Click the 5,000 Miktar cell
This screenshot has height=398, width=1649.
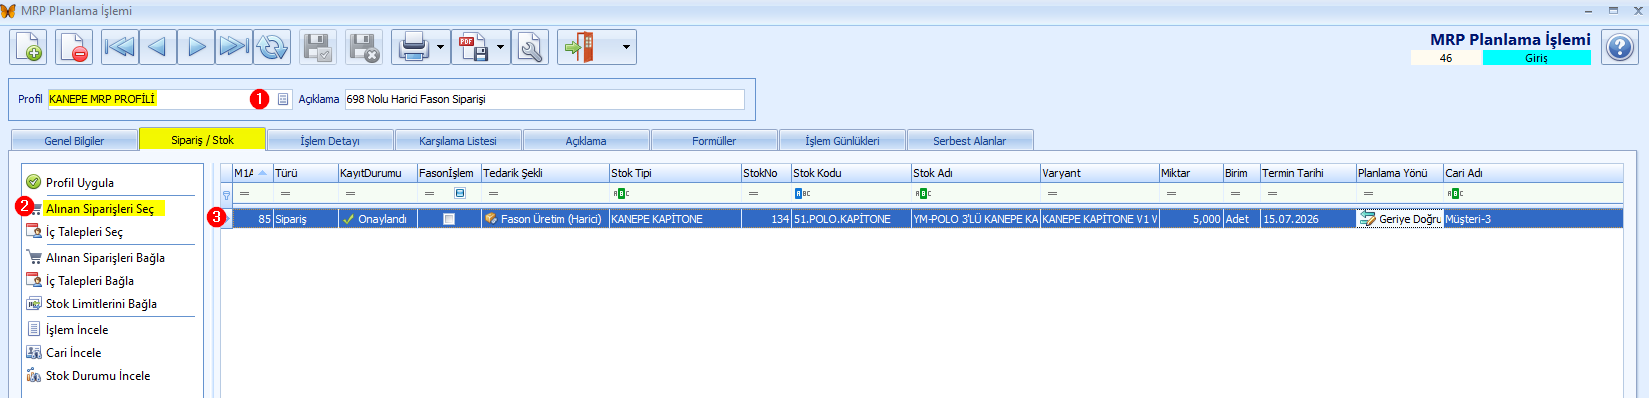coord(1190,219)
